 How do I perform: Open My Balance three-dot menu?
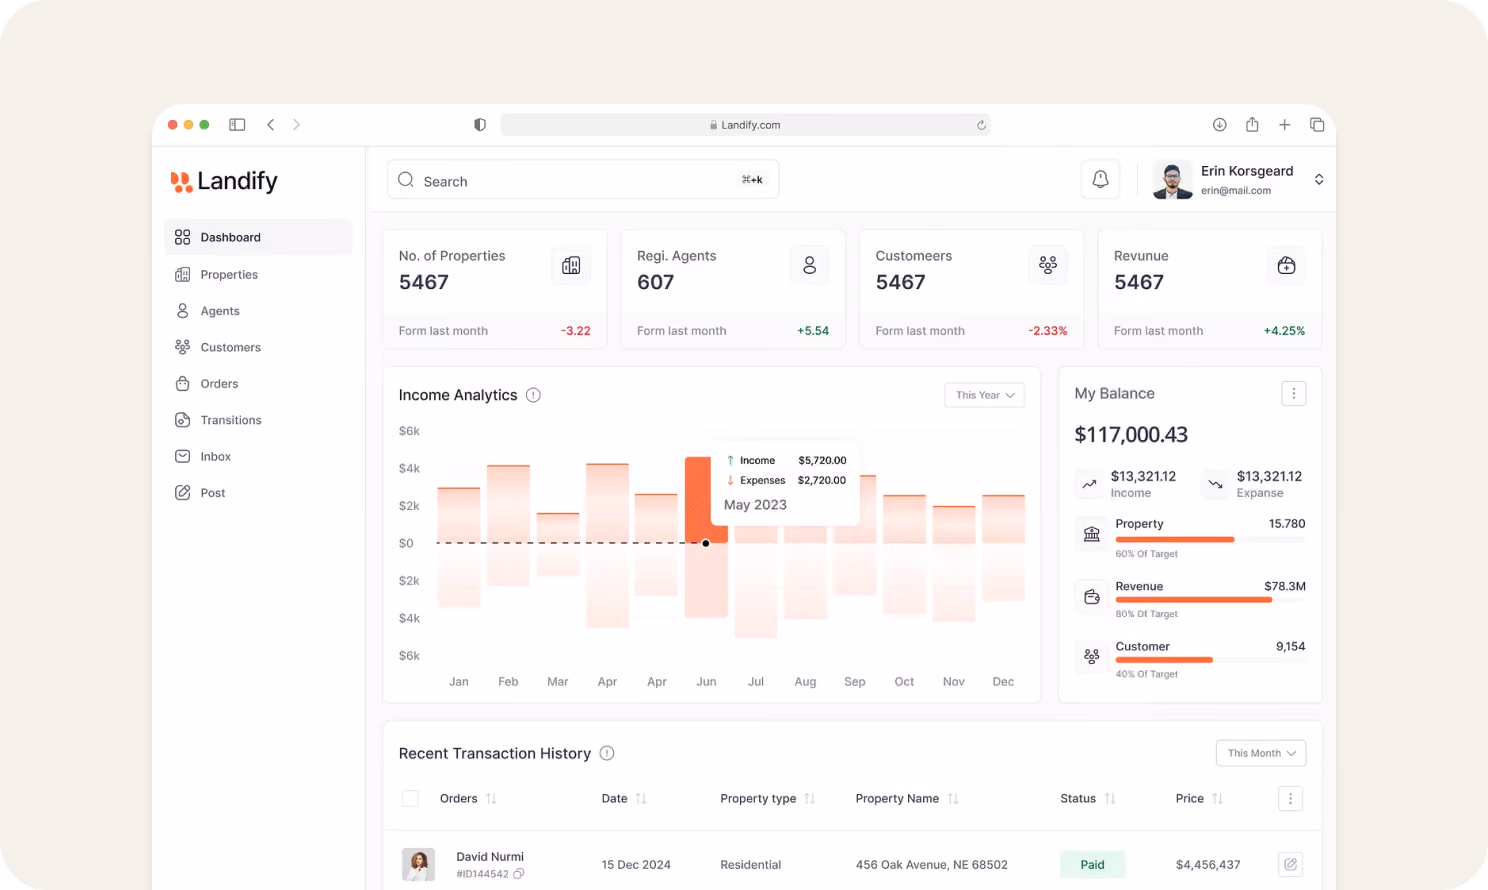(x=1293, y=394)
